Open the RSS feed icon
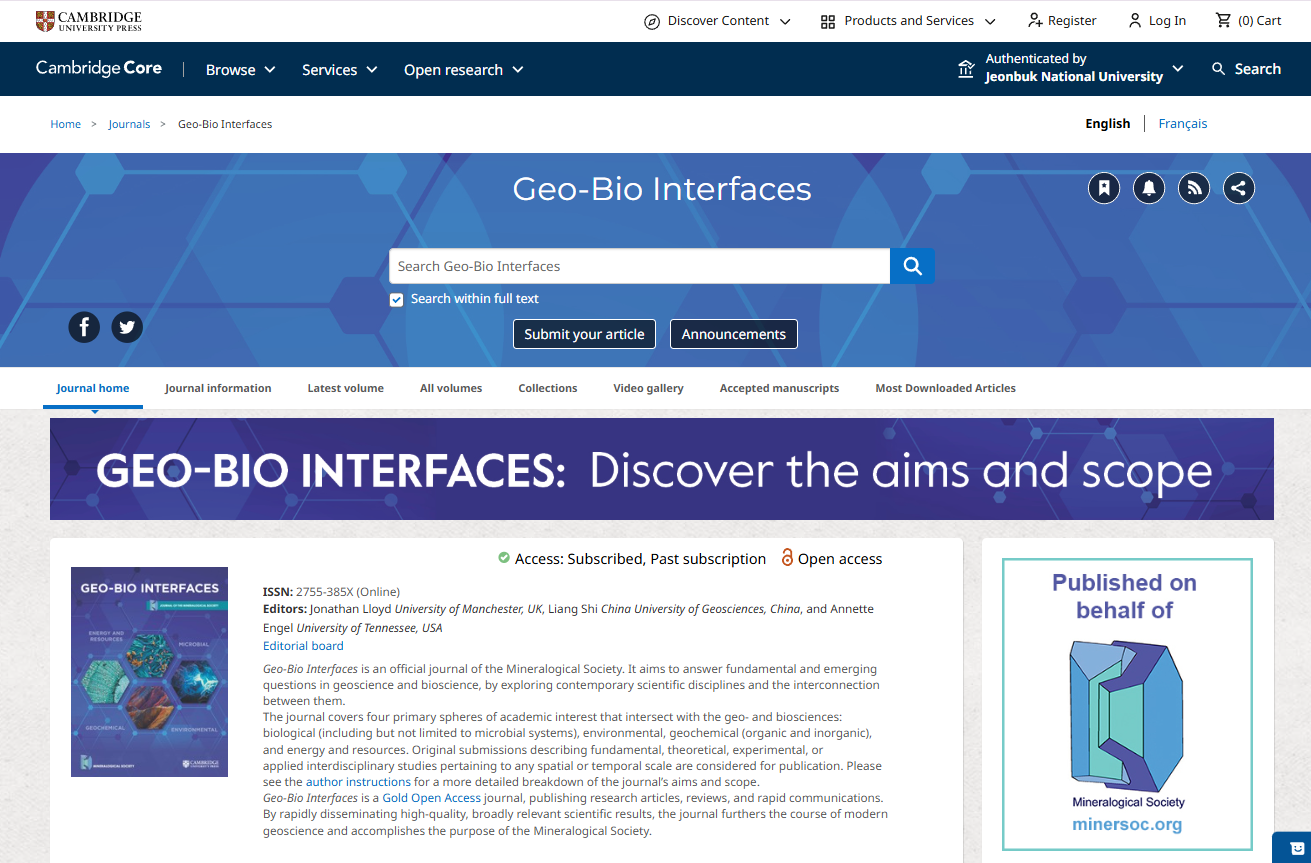 coord(1194,188)
